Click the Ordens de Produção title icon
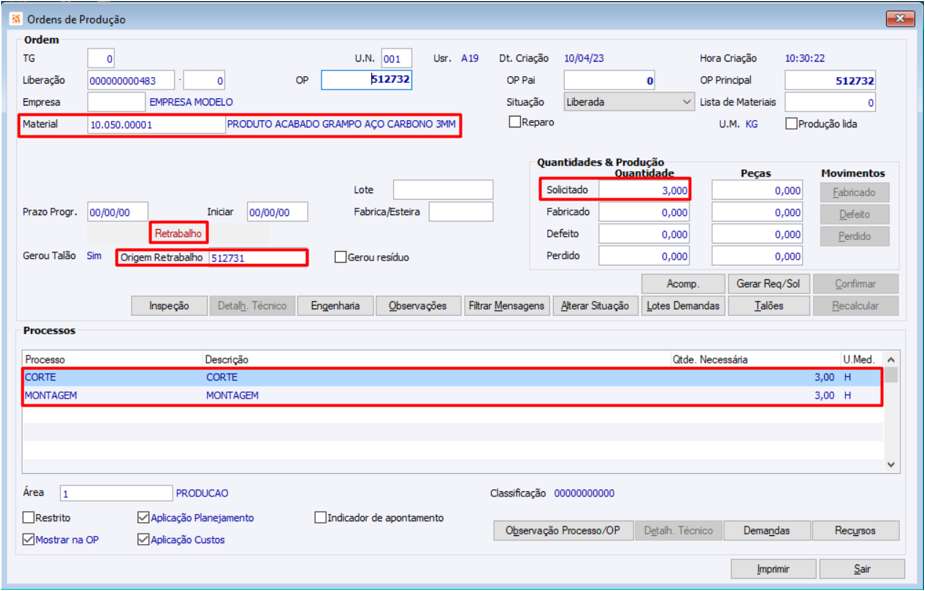 16,19
